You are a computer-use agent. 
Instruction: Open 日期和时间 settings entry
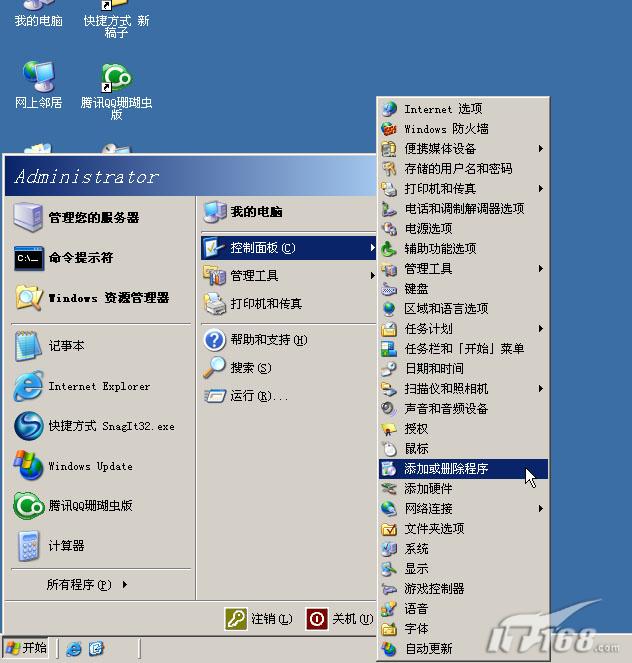[434, 369]
